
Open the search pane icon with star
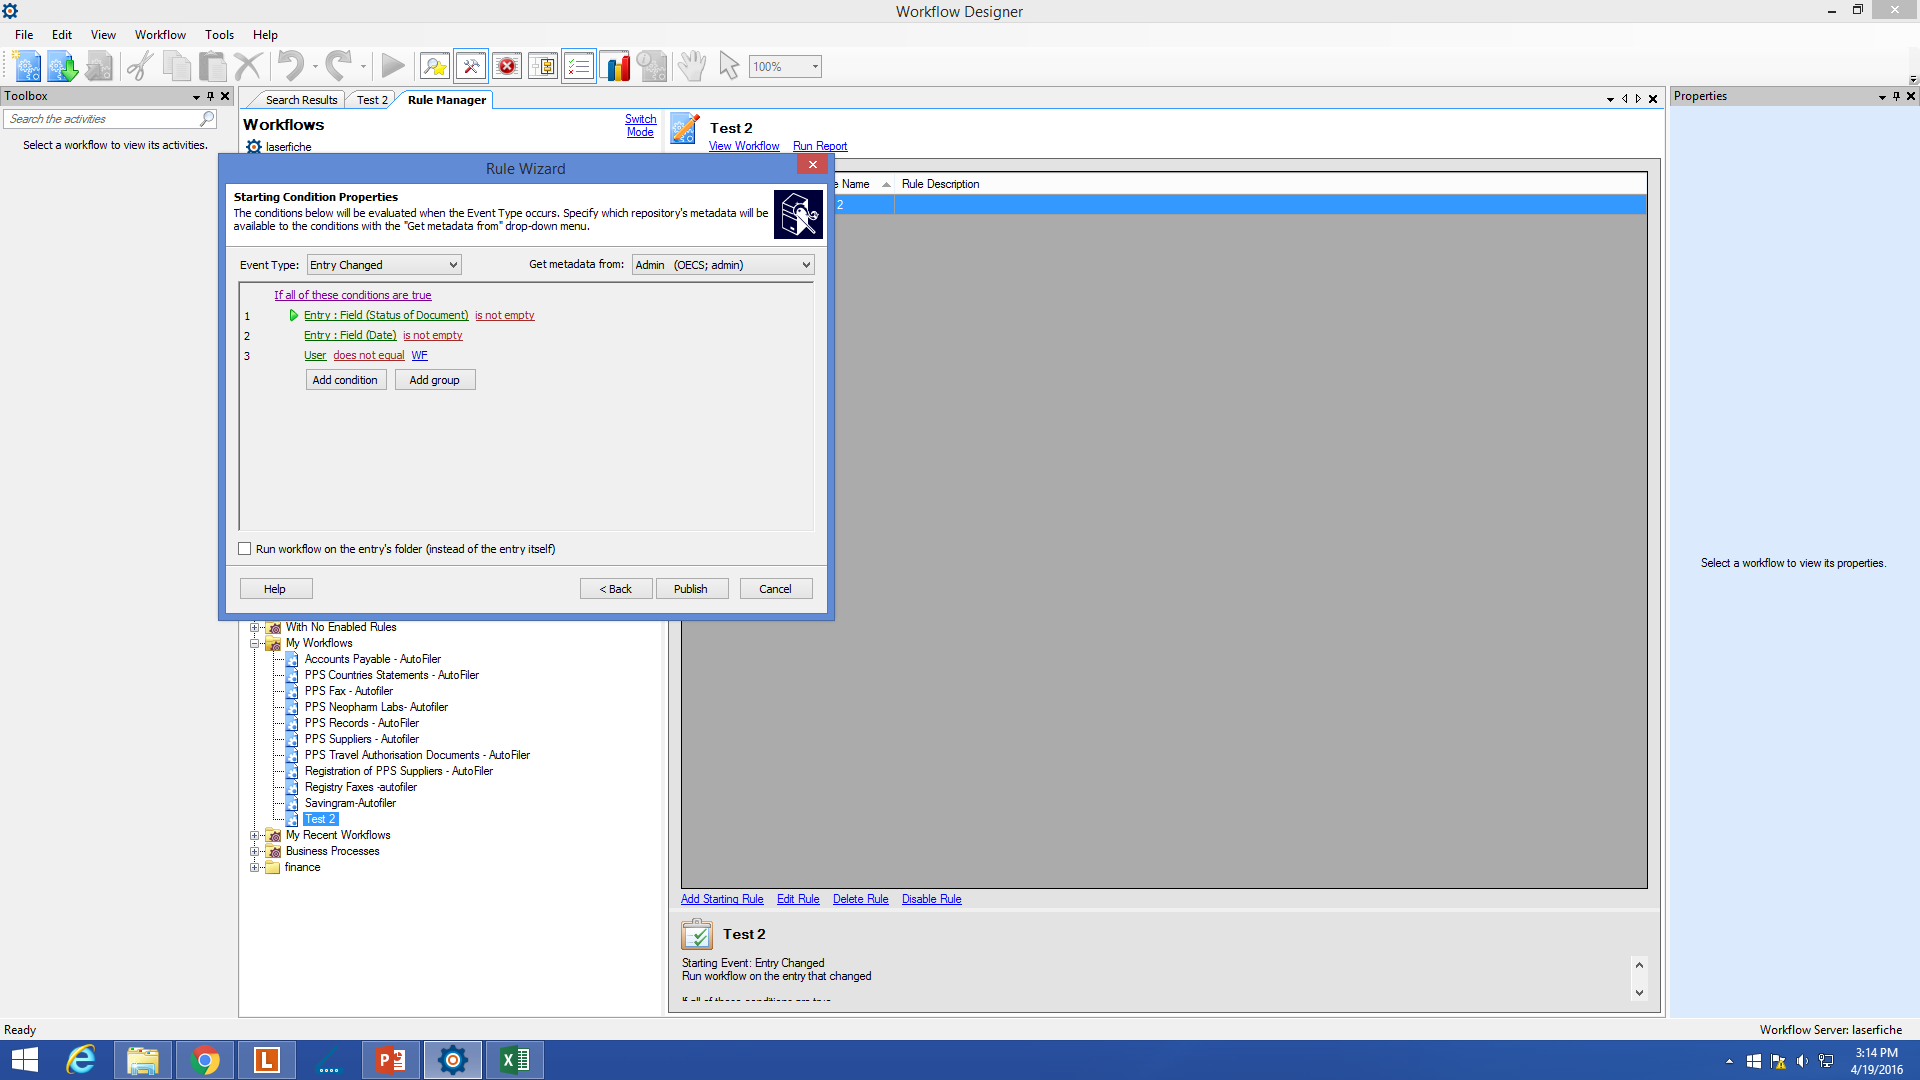[x=434, y=67]
